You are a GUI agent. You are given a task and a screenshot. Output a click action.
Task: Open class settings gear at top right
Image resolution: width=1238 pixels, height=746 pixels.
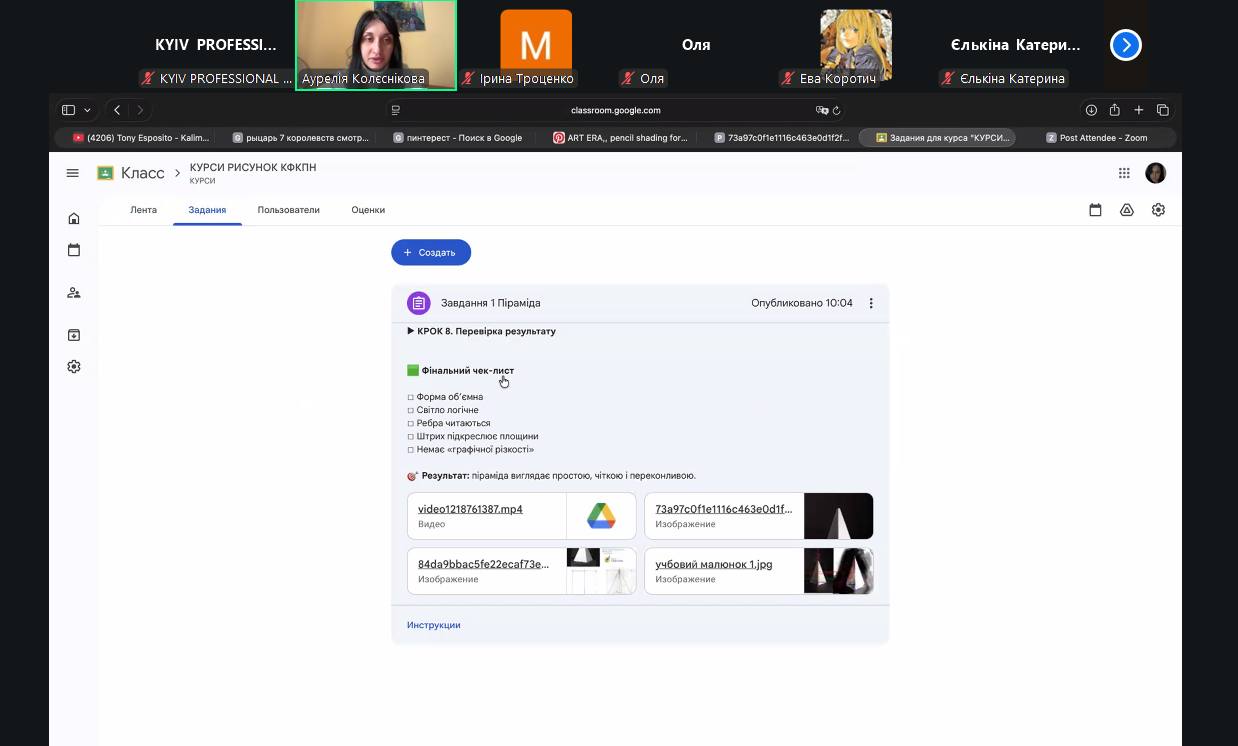click(x=1158, y=210)
